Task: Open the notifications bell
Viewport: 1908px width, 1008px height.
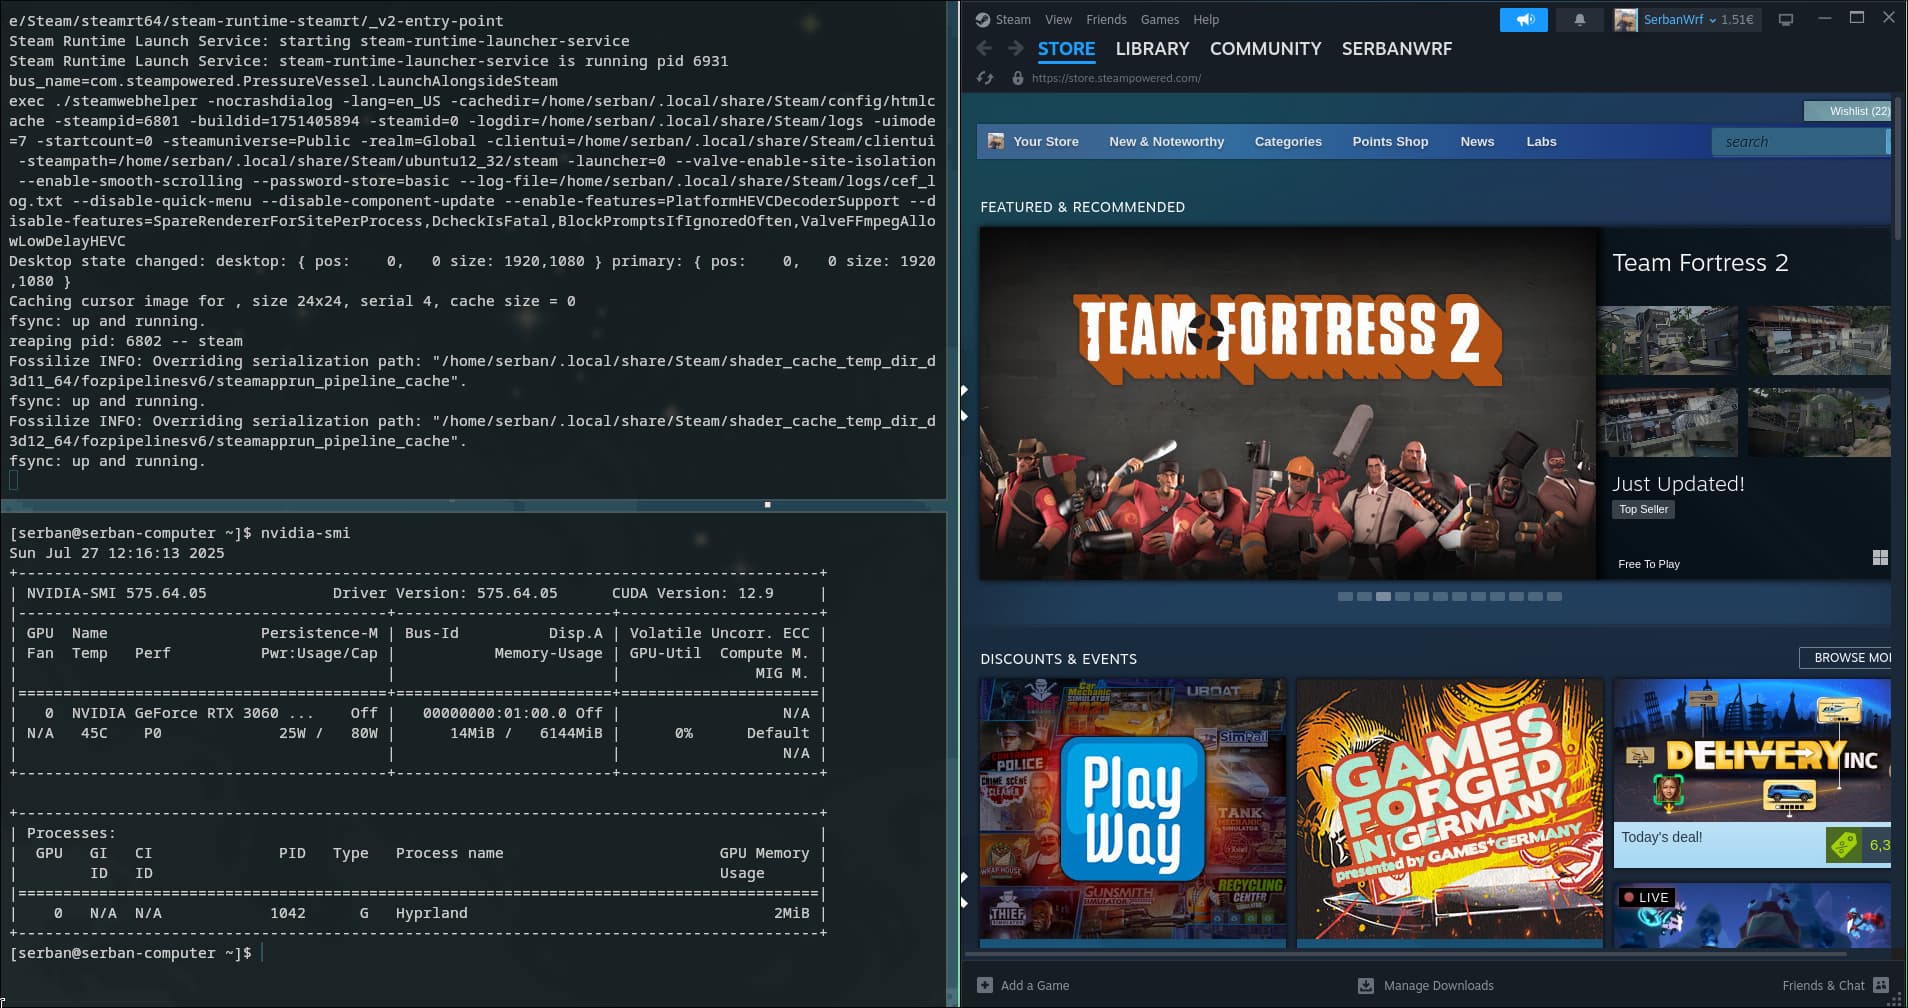Action: point(1579,20)
